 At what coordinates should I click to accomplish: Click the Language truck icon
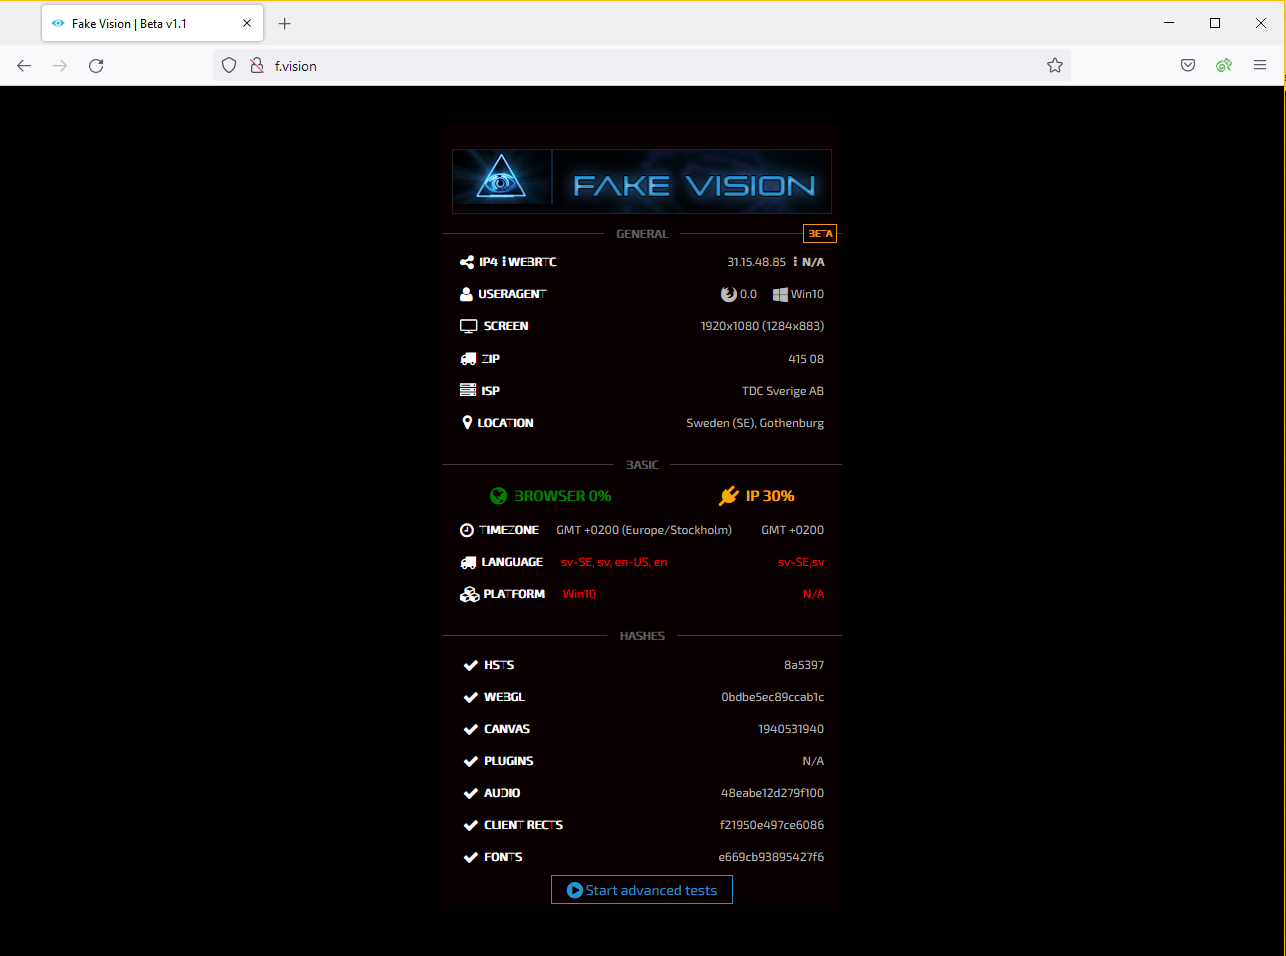468,562
